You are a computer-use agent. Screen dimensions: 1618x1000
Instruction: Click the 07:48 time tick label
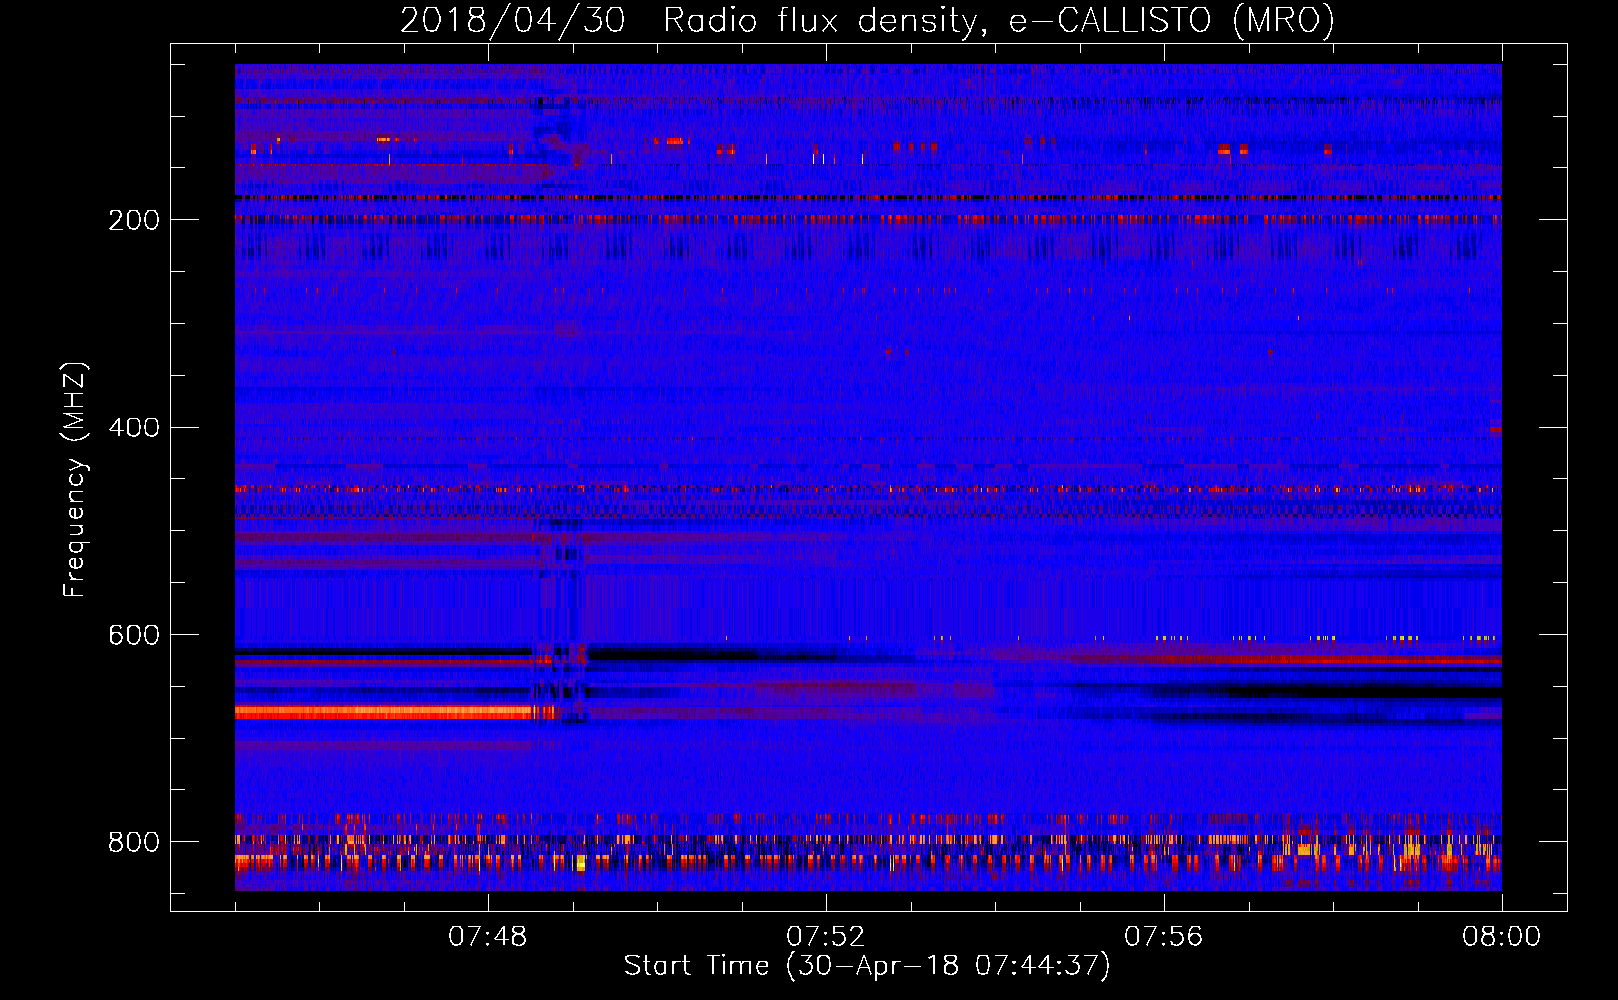tap(487, 937)
